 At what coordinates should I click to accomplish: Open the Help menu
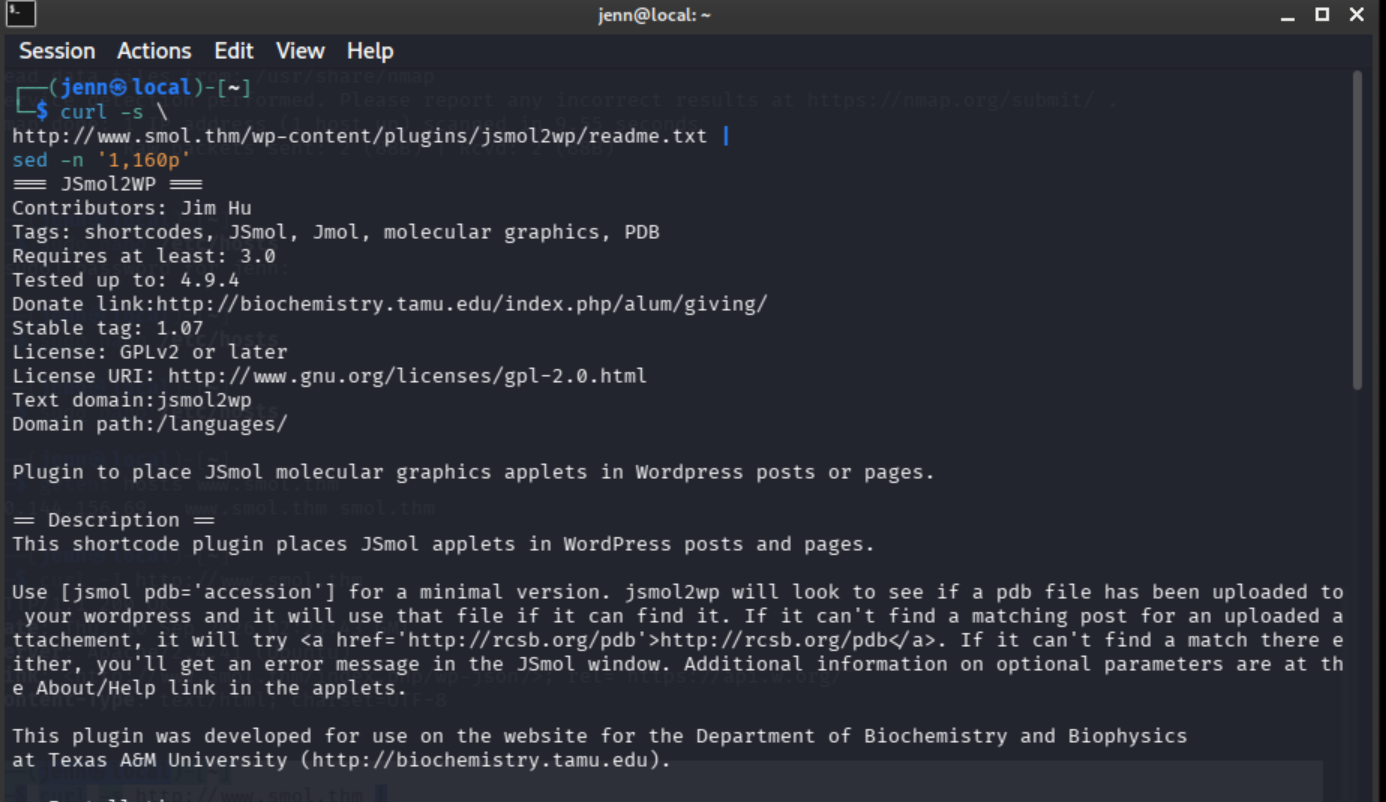click(370, 51)
